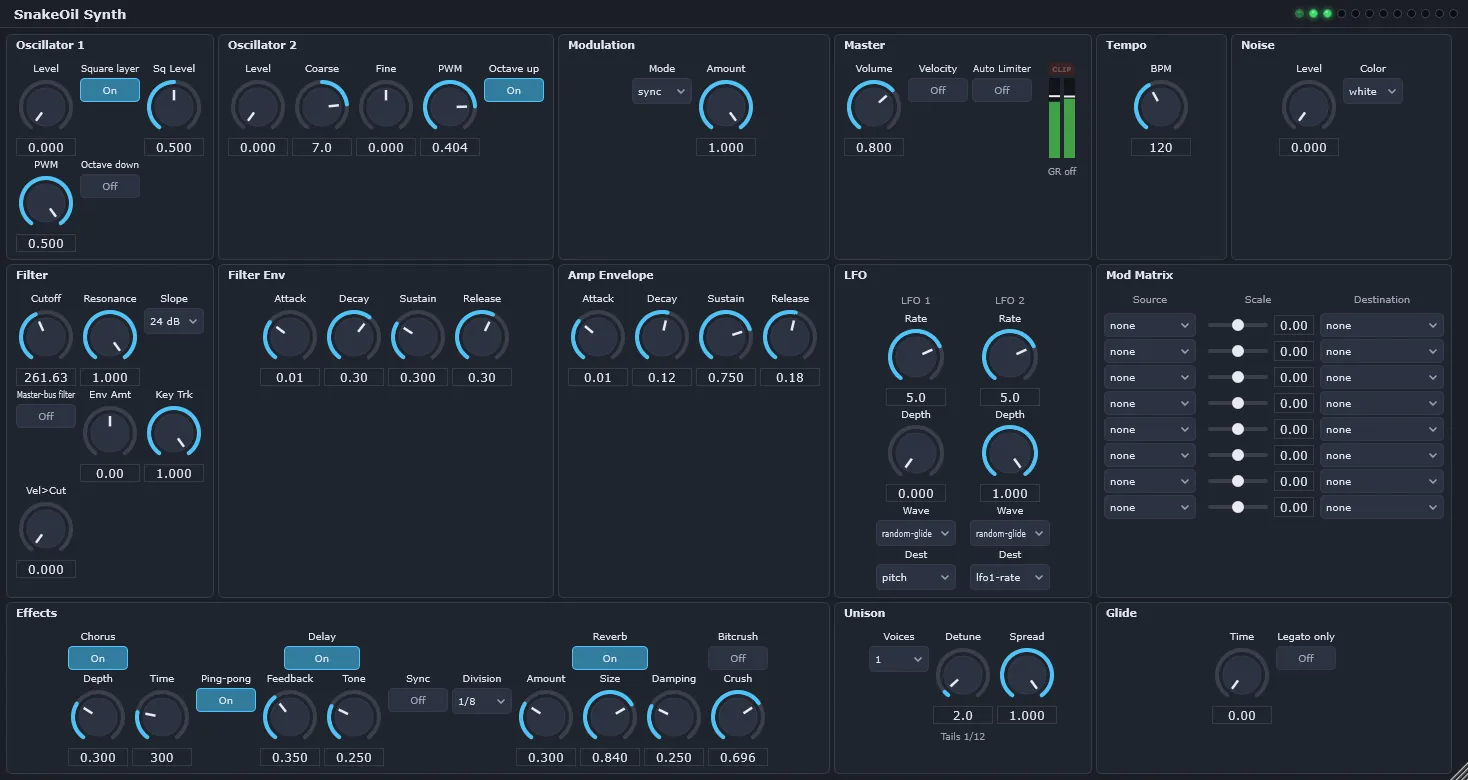Click the Unison Spread knob
This screenshot has width=1468, height=780.
click(x=1027, y=674)
